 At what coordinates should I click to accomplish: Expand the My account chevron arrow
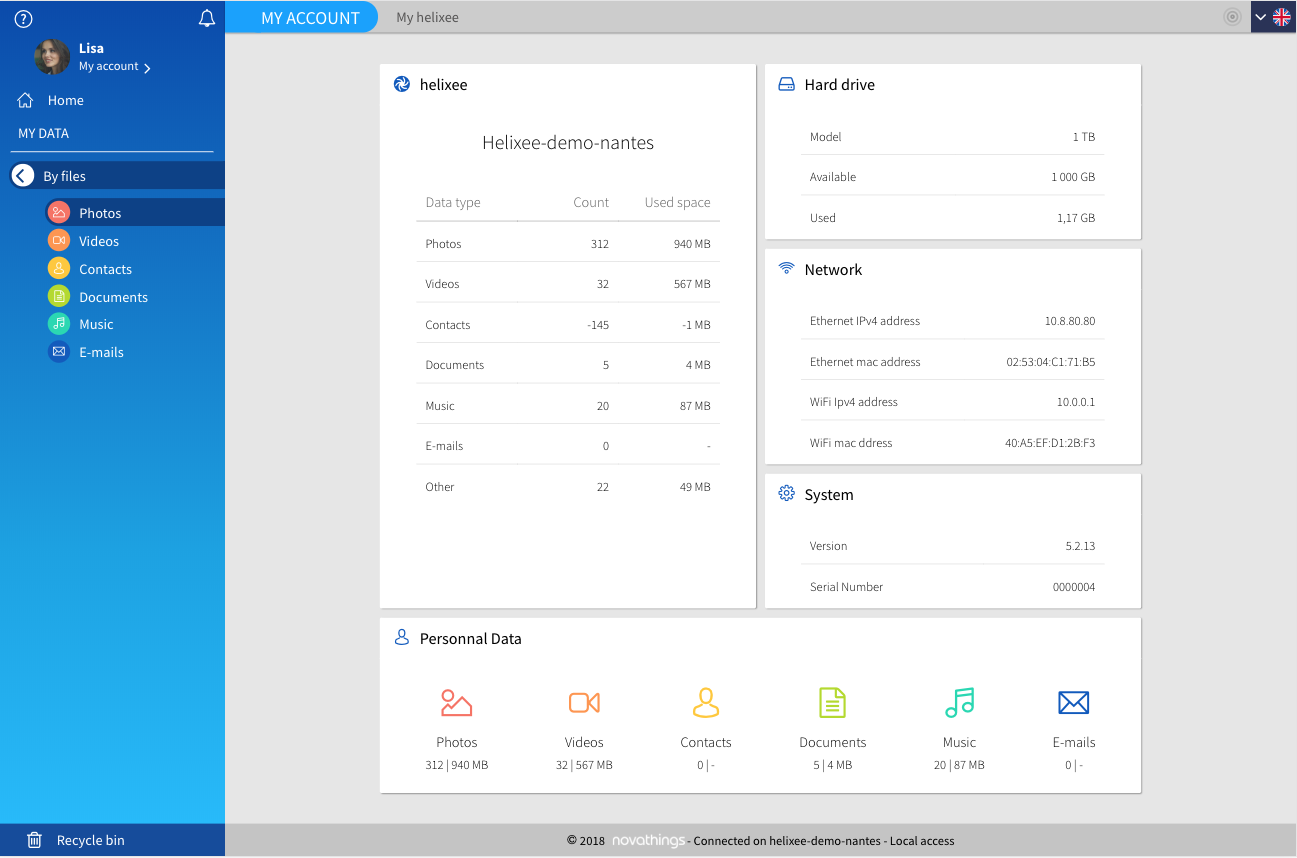(x=148, y=68)
